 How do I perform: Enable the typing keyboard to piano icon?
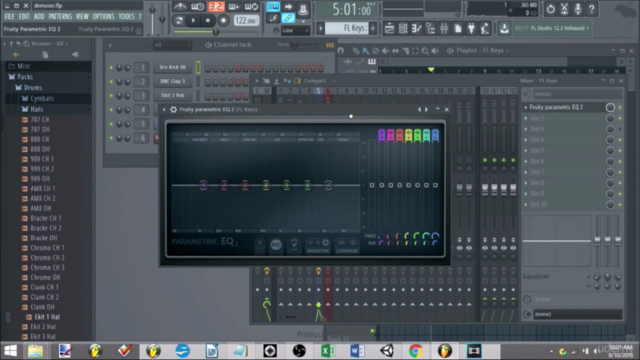(273, 7)
